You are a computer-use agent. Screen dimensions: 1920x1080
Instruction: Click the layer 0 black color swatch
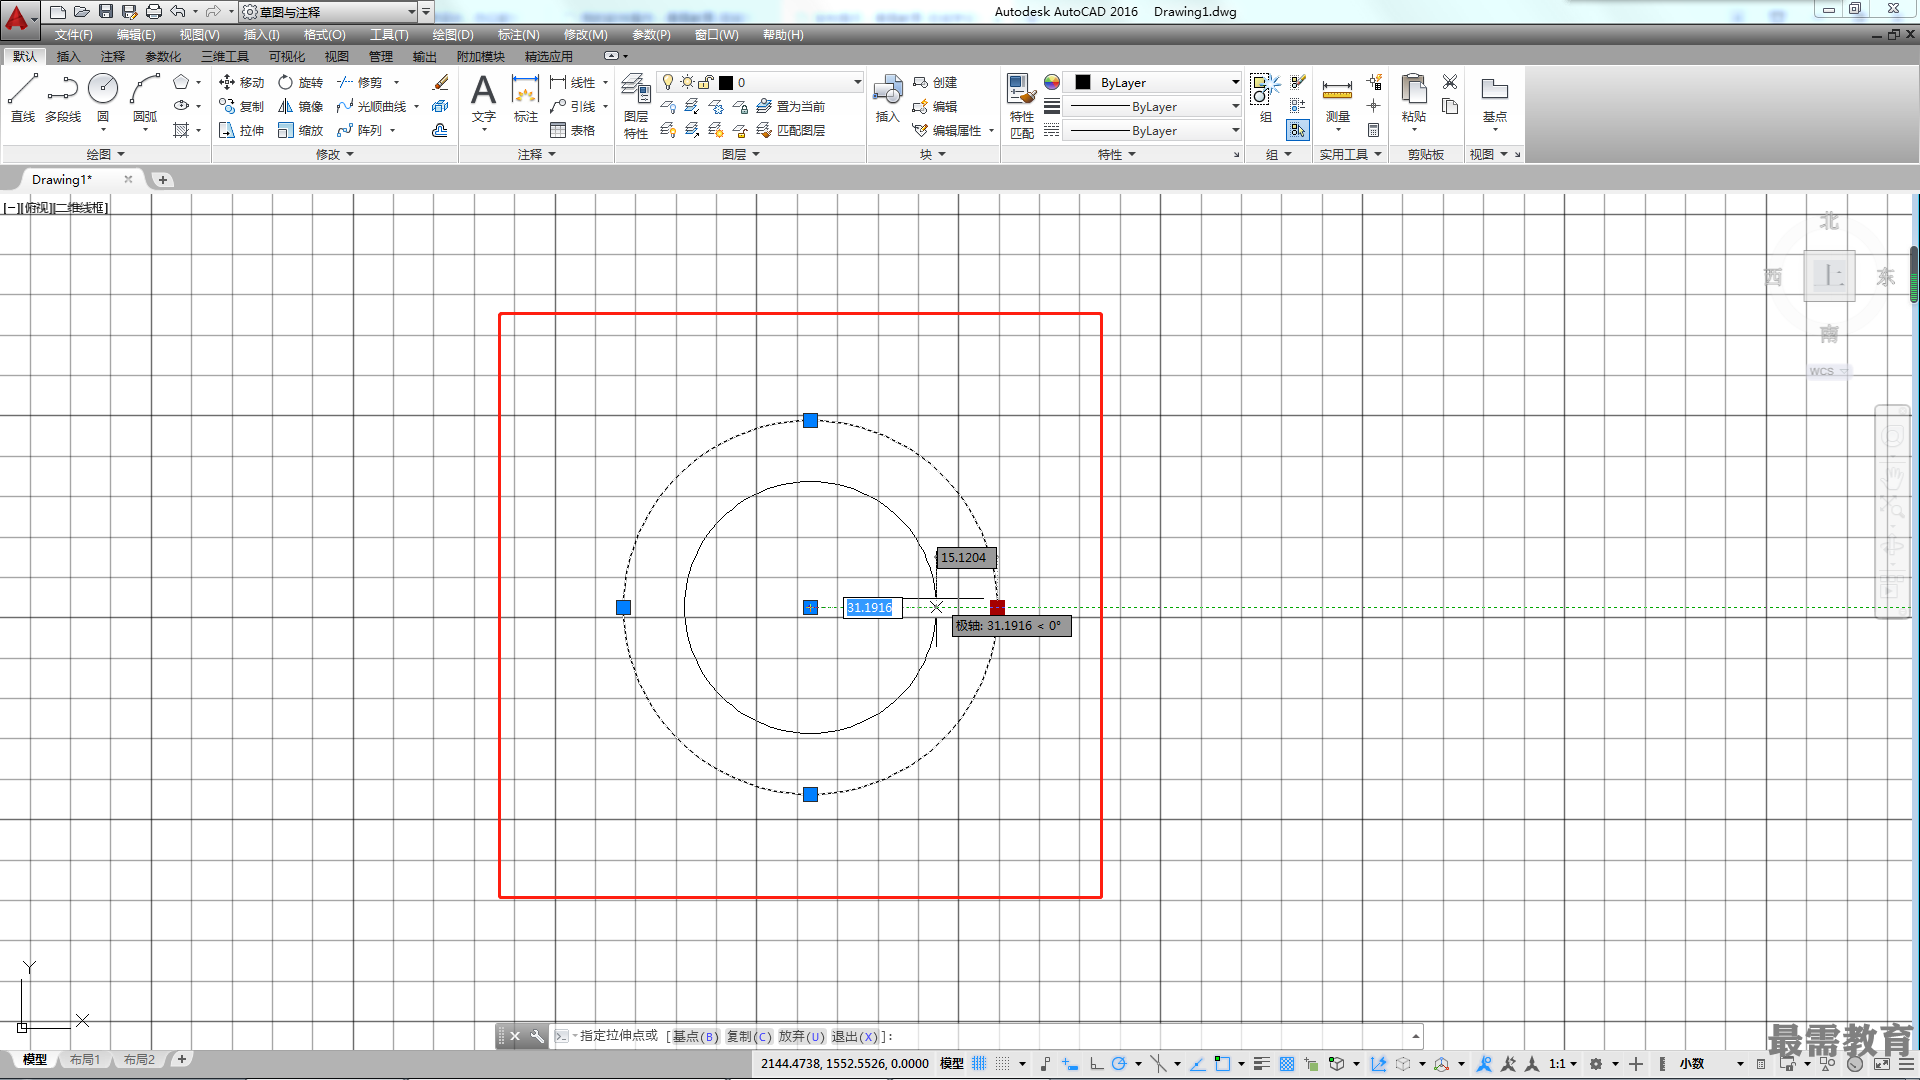726,82
